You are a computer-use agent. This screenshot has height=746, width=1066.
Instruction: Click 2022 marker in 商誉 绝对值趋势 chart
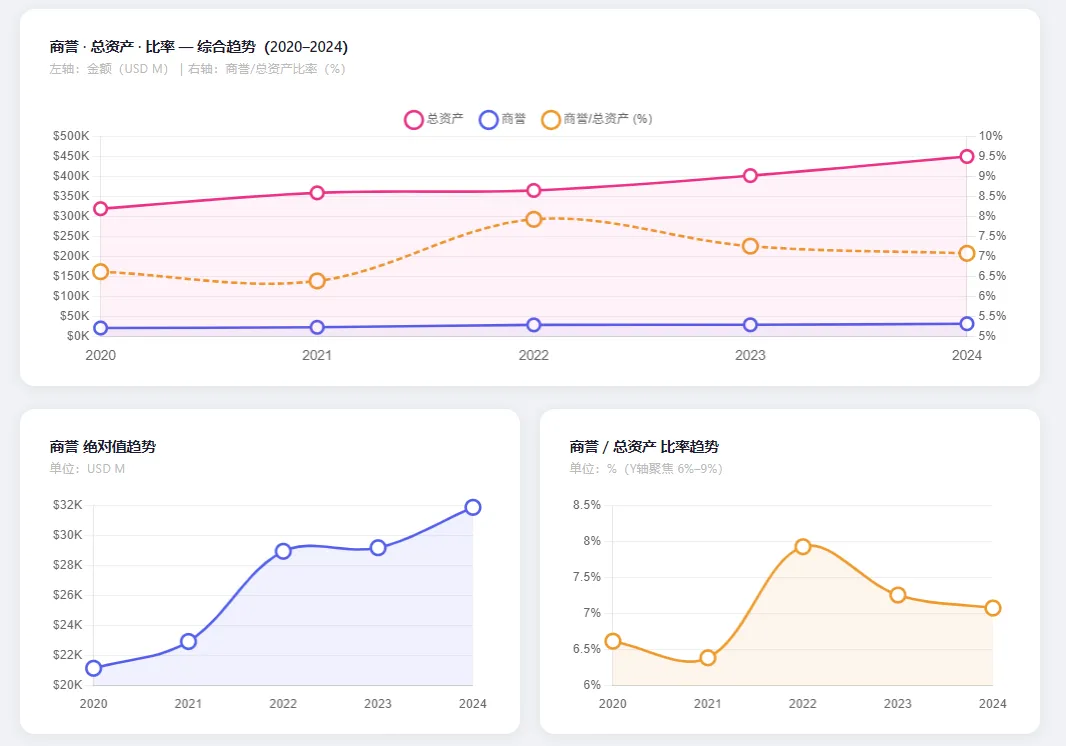[283, 551]
